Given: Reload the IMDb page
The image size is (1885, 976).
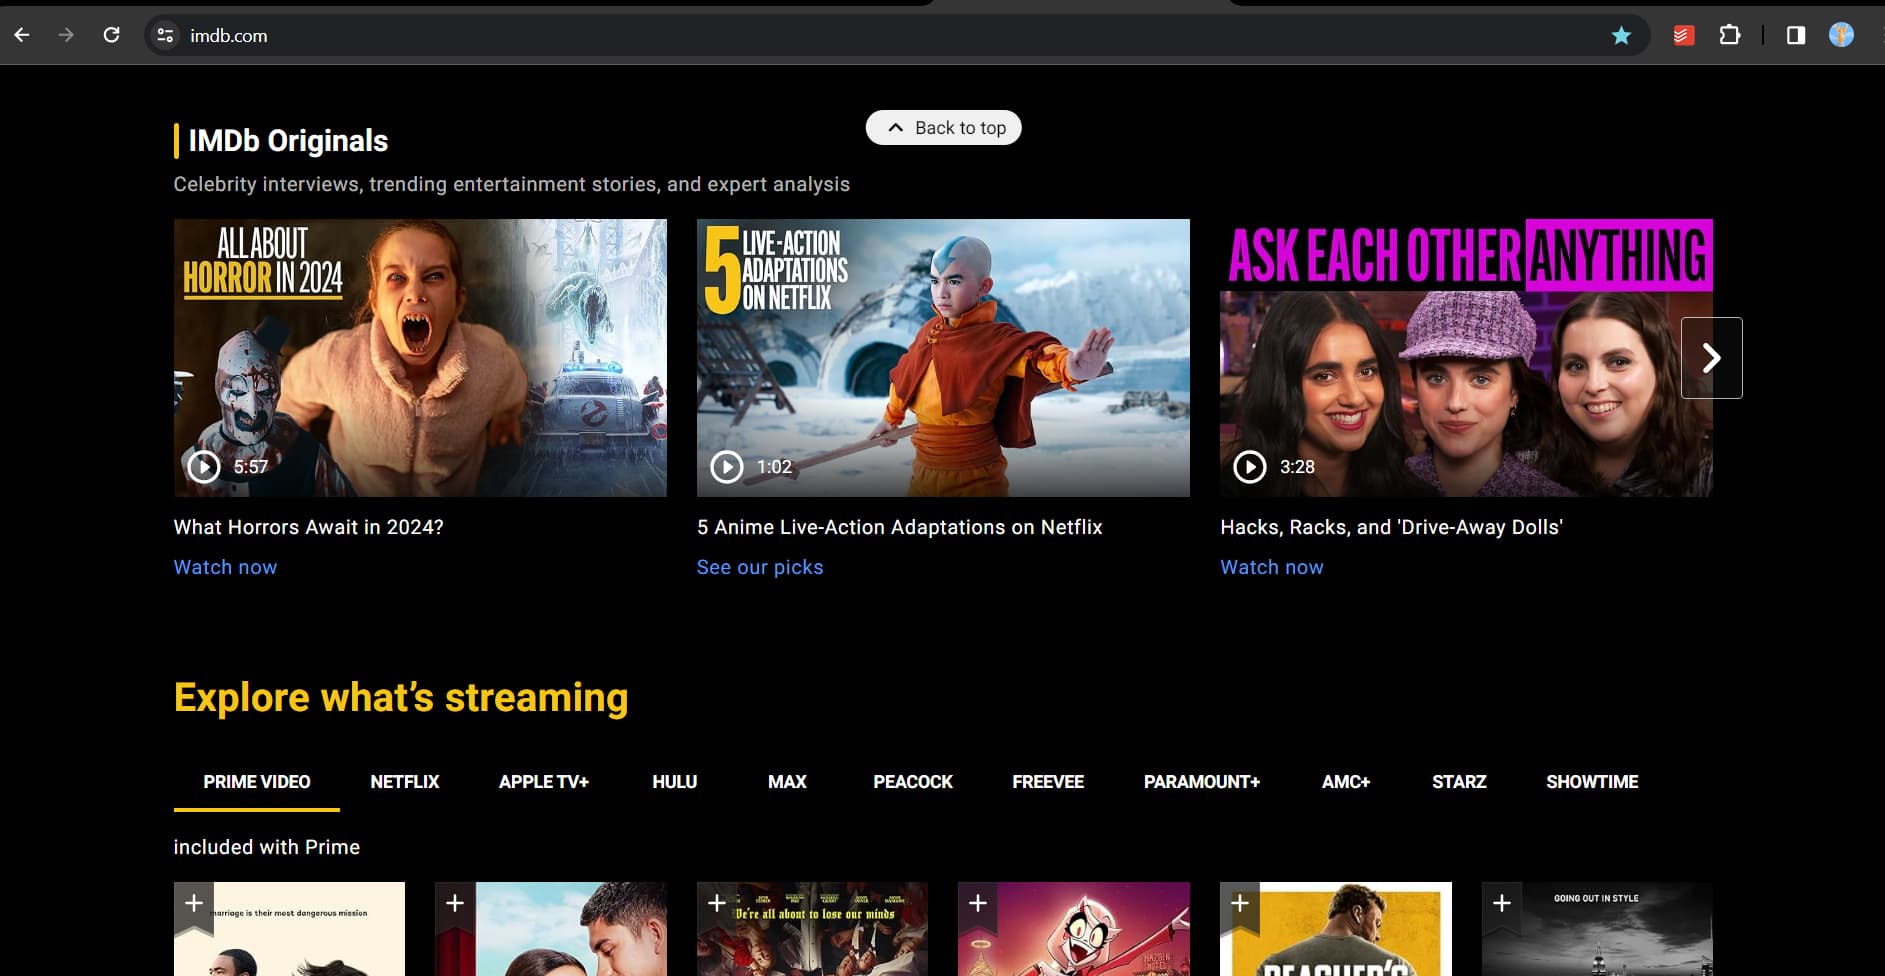Looking at the screenshot, I should (111, 35).
